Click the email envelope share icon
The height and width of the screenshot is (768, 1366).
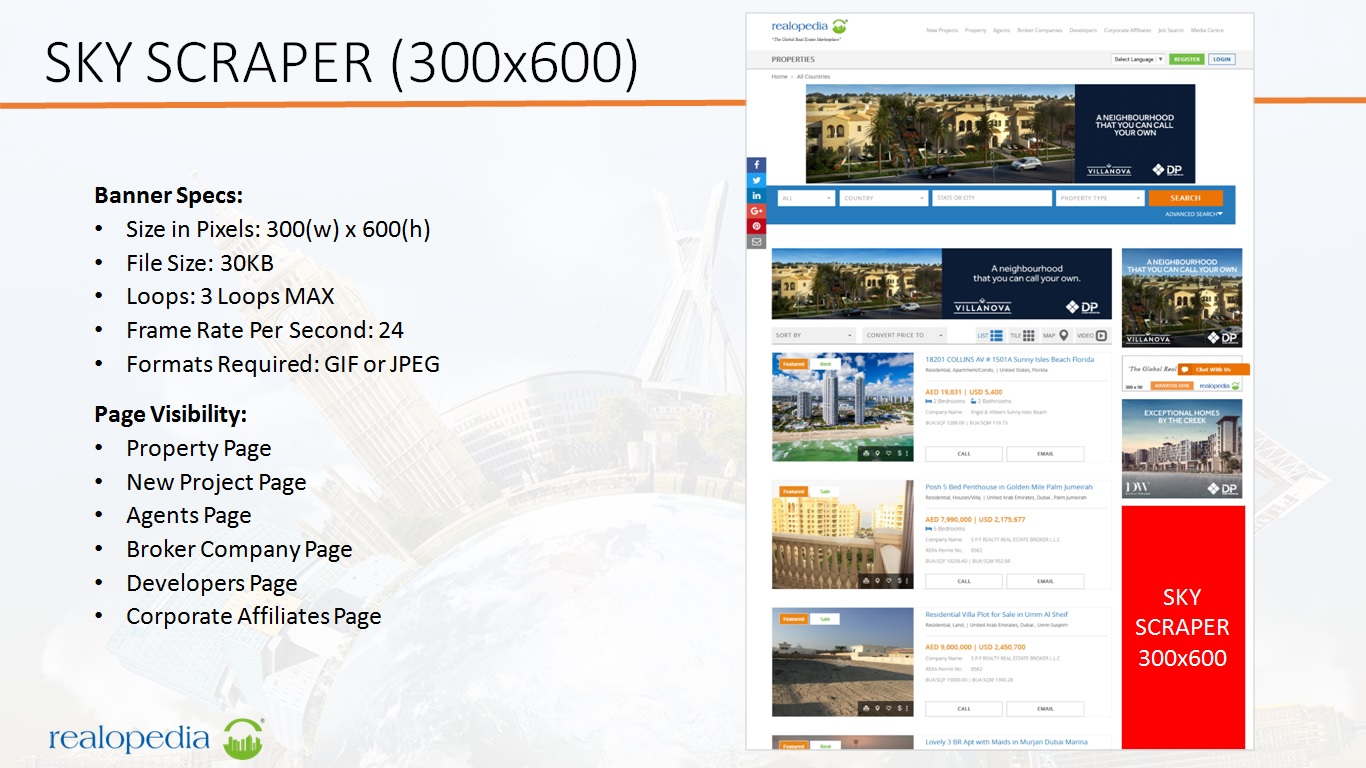[x=756, y=242]
